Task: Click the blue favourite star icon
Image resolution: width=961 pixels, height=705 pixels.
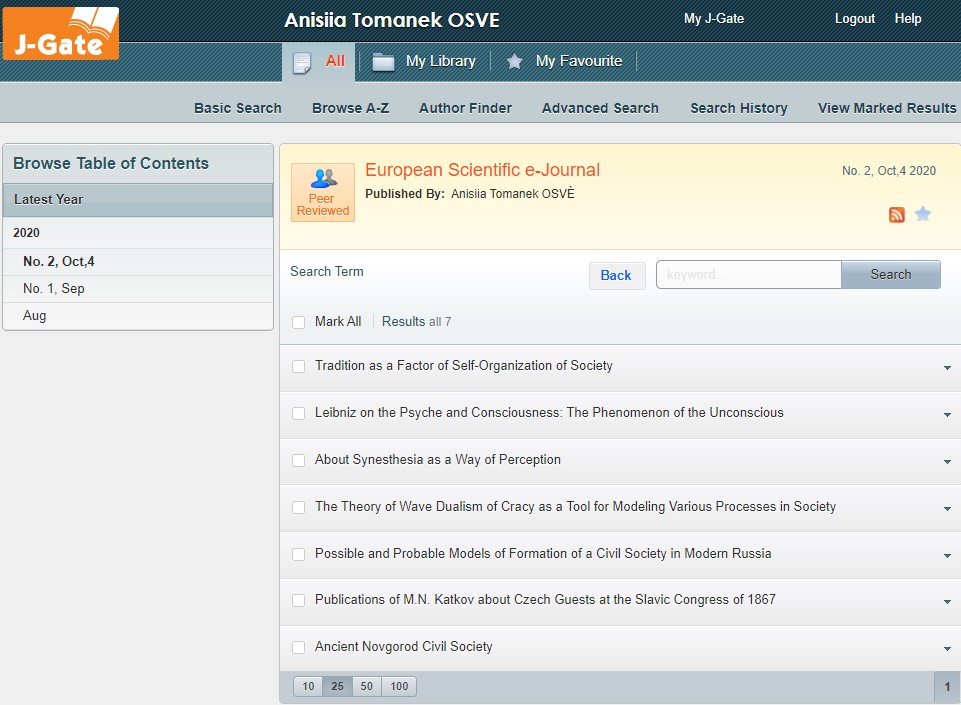Action: 923,214
